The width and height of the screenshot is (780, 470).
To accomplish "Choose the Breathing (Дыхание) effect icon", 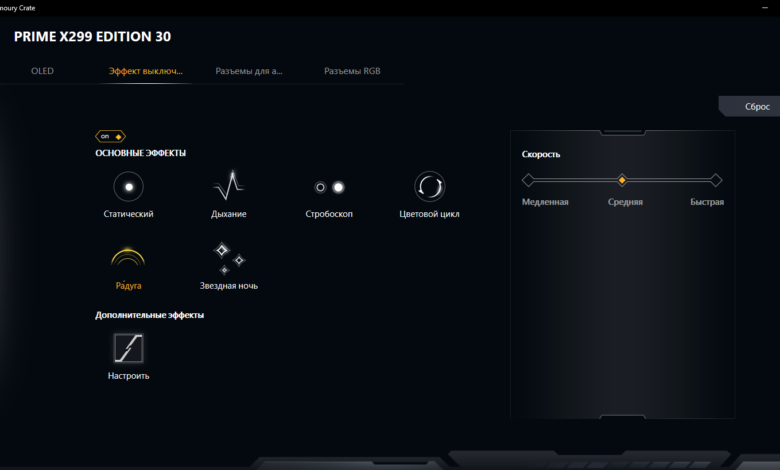I will coord(228,185).
